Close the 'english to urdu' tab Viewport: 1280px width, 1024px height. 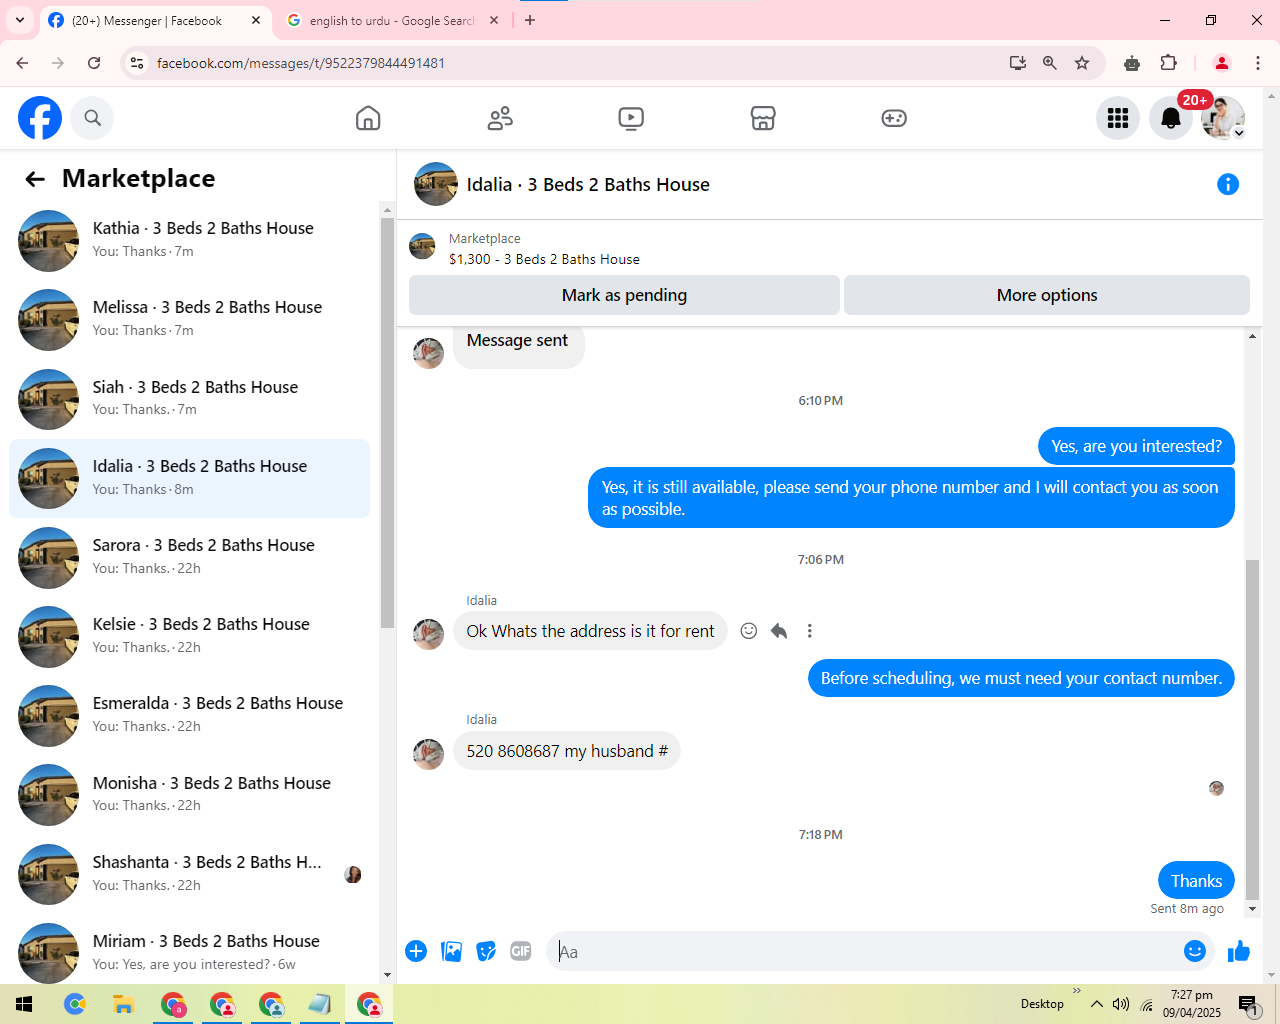494,20
